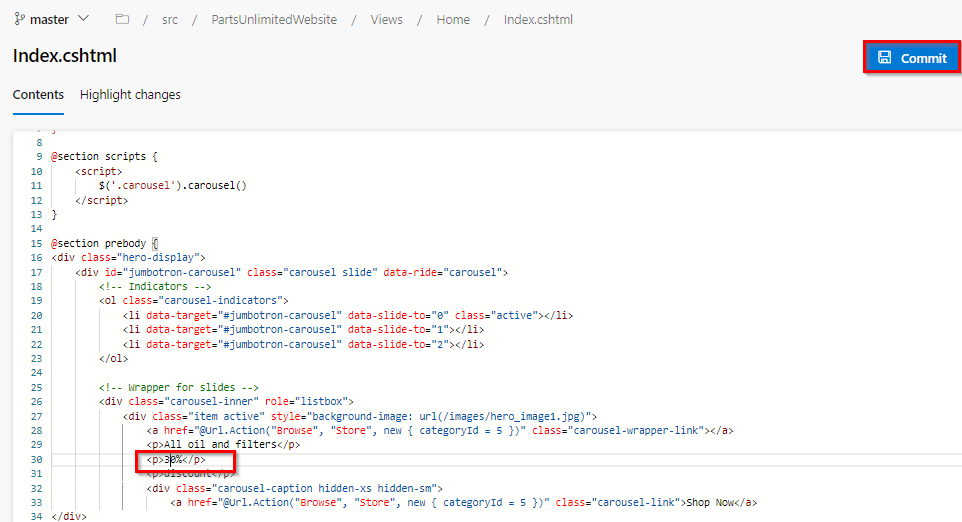Select Index.cshtml in the breadcrumb path
The image size is (962, 522).
tap(538, 20)
